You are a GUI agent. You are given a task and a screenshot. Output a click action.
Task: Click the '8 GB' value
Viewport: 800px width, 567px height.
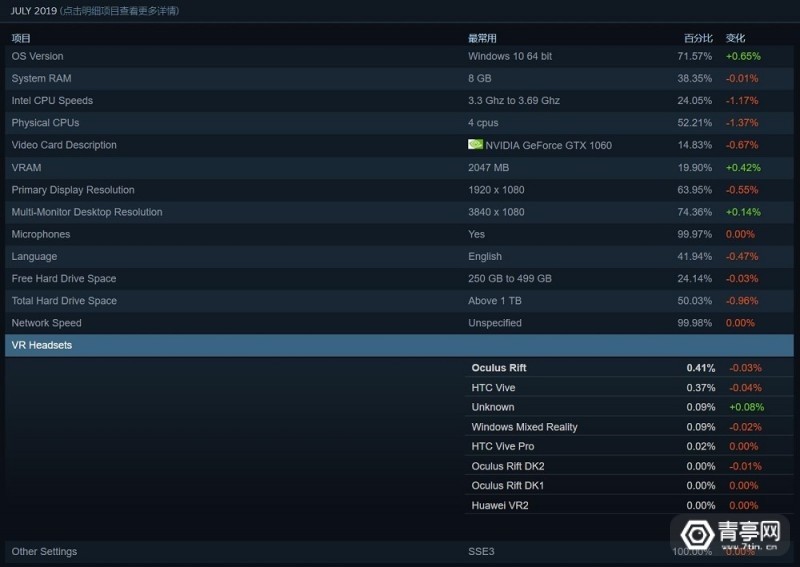coord(480,79)
